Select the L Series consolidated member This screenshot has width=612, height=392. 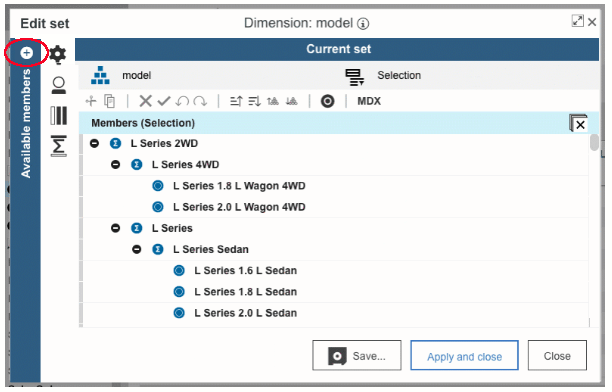click(172, 228)
